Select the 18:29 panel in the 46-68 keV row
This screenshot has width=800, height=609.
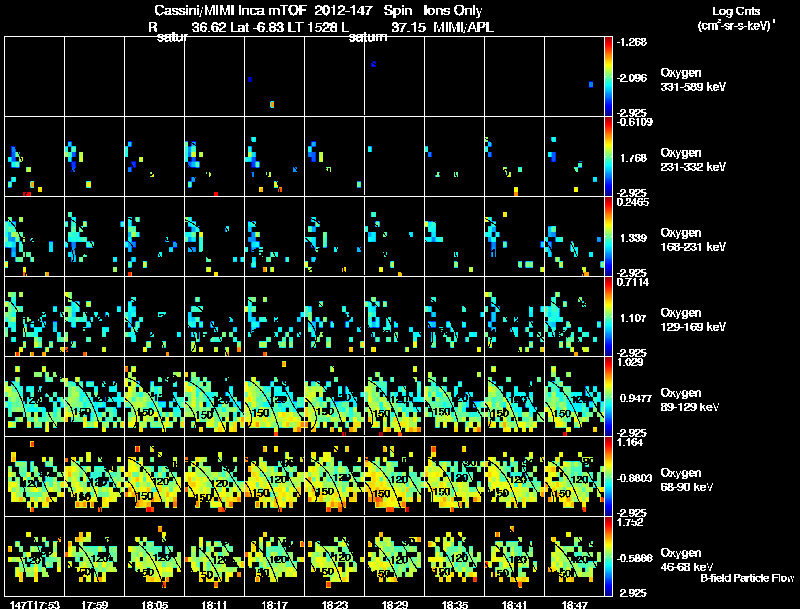pos(394,556)
